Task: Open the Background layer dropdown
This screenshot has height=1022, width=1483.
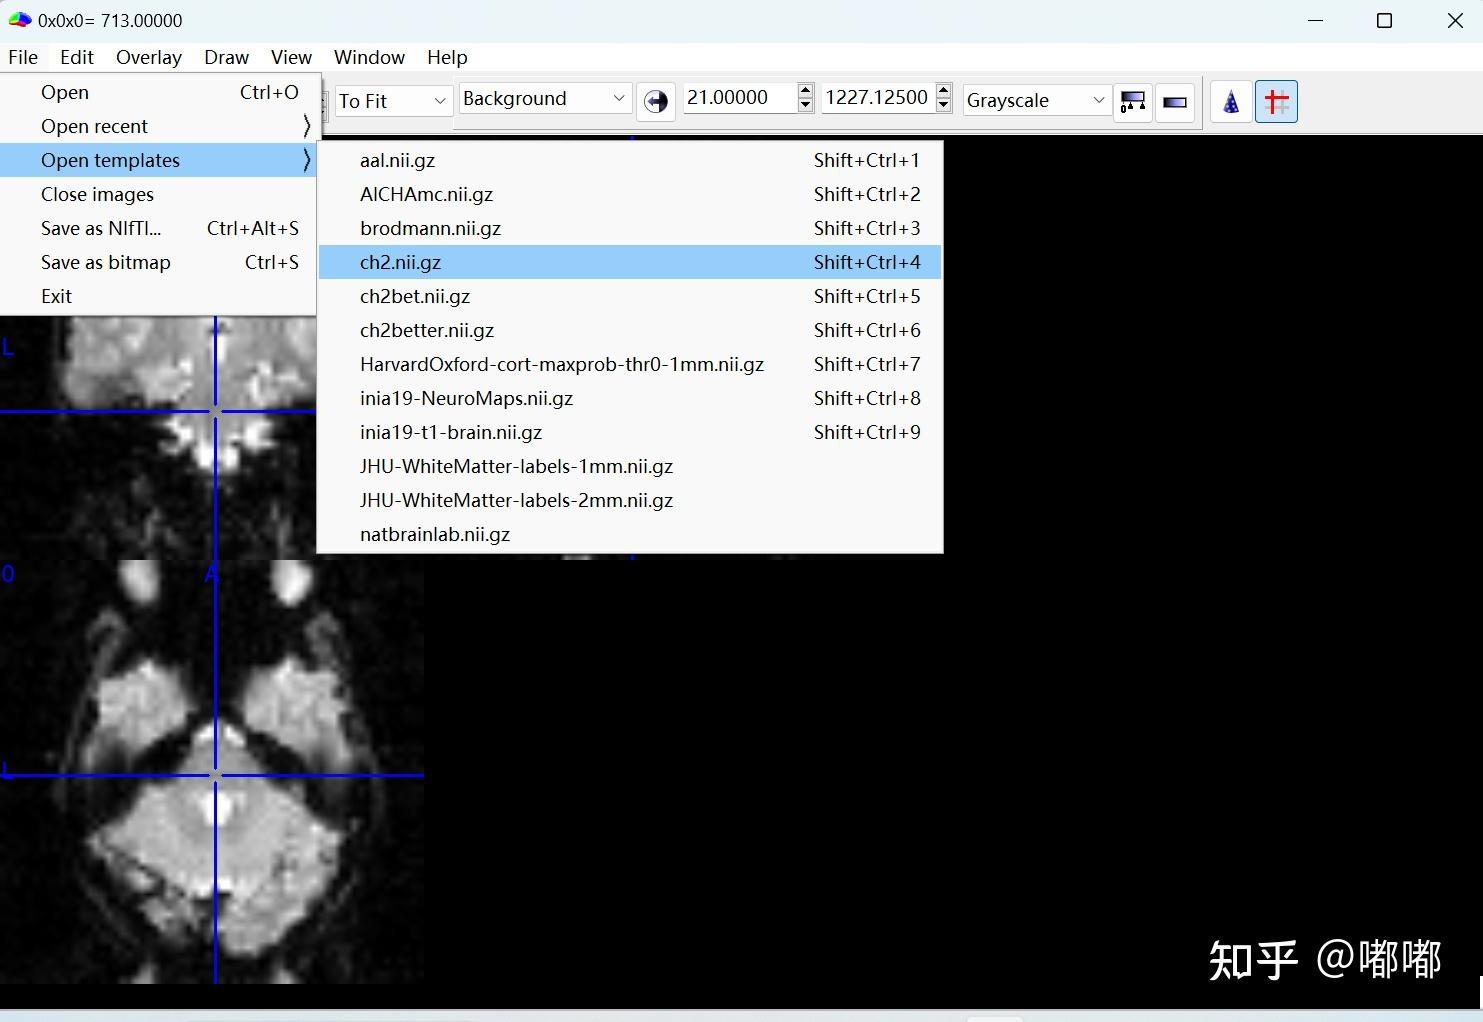Action: click(x=545, y=98)
